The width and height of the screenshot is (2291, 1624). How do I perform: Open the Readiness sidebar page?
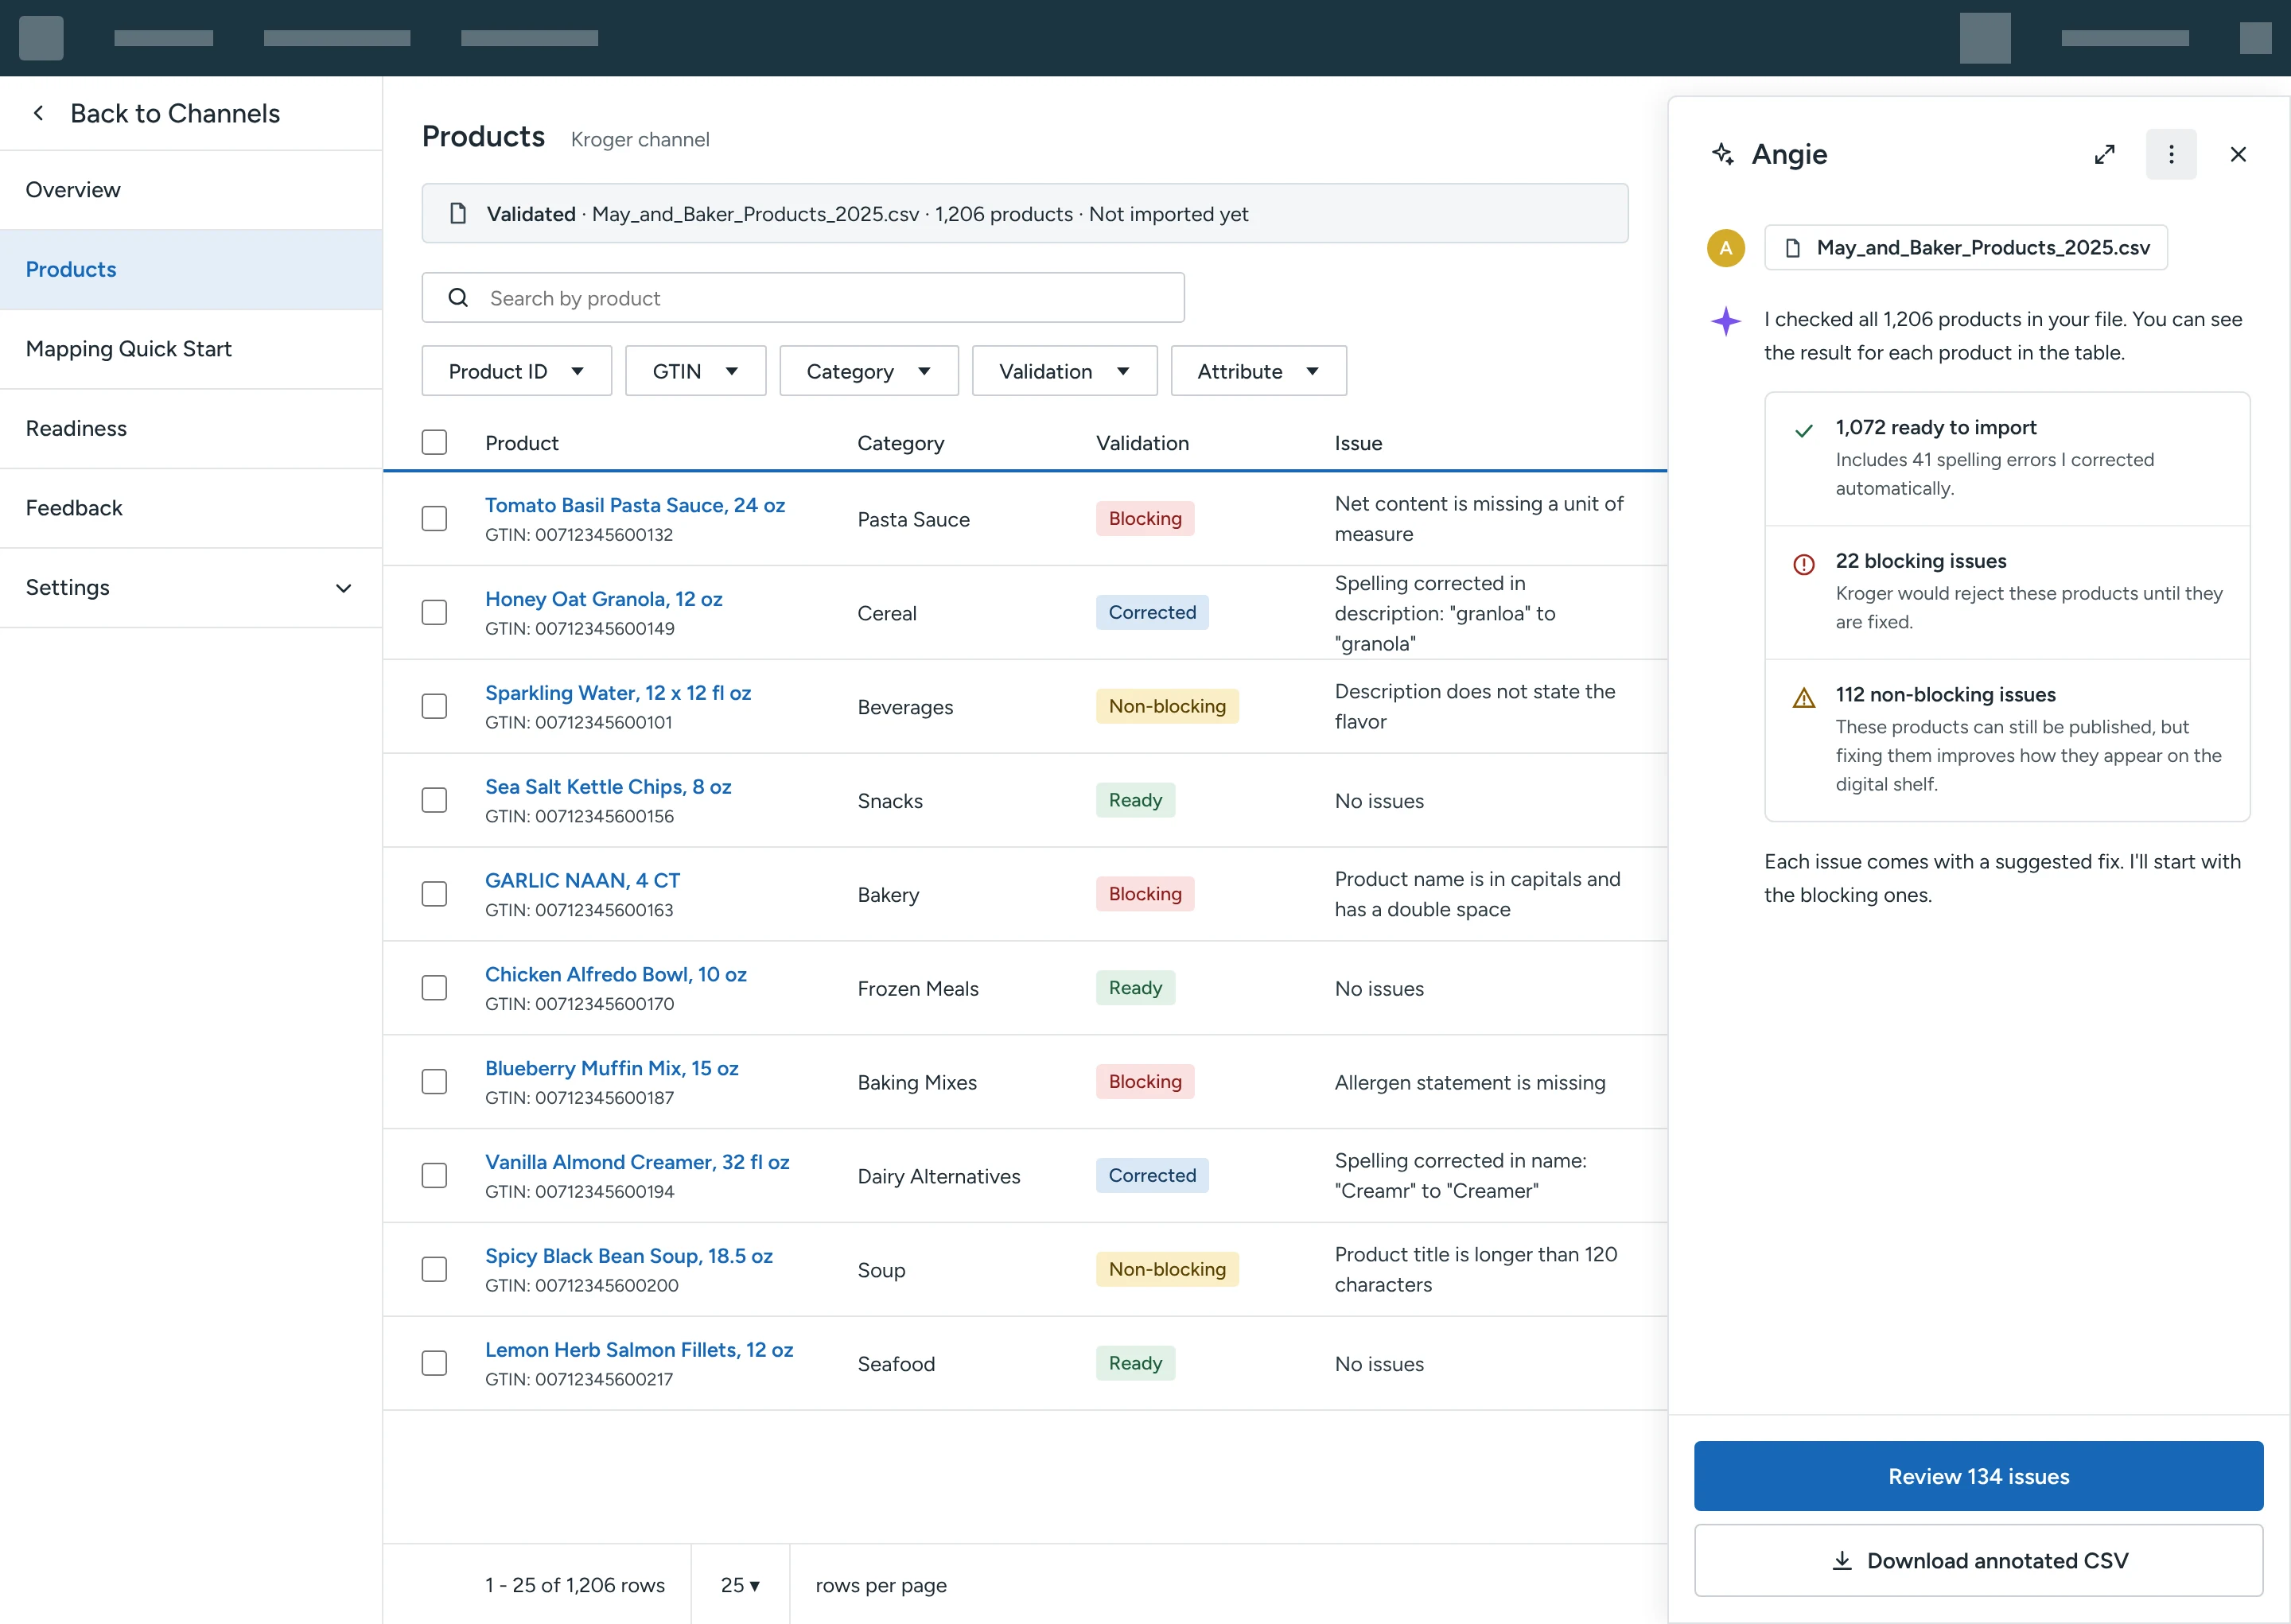191,429
